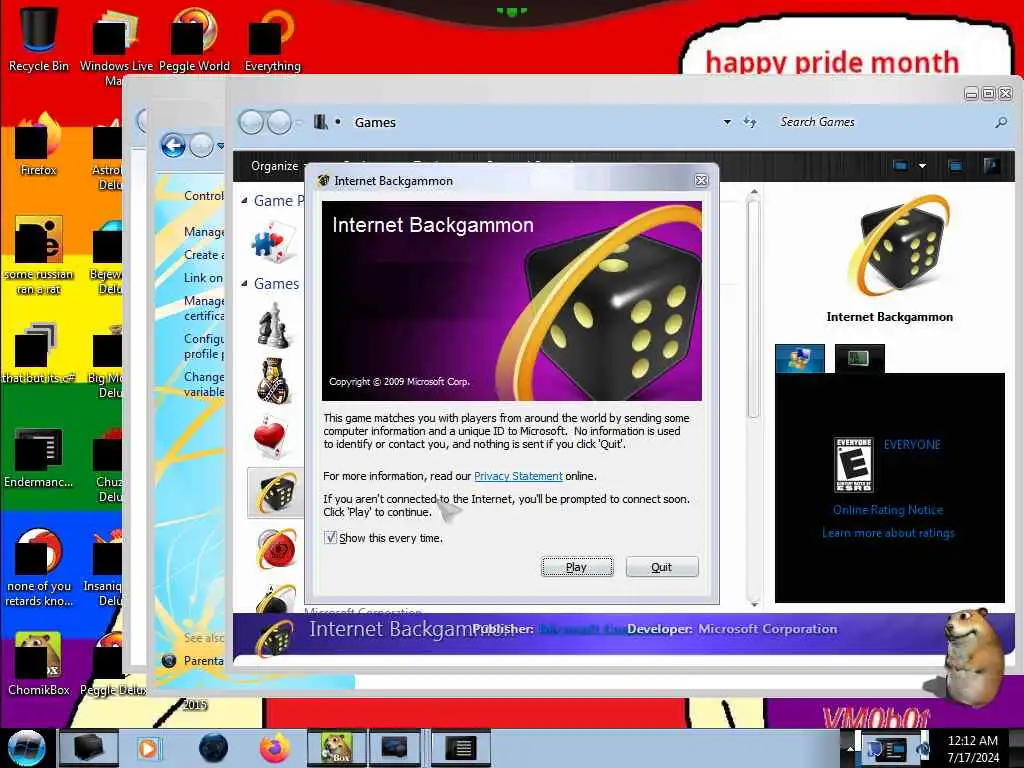The image size is (1024, 768).
Task: Close the Internet Backgammon dialog
Action: [x=701, y=181]
